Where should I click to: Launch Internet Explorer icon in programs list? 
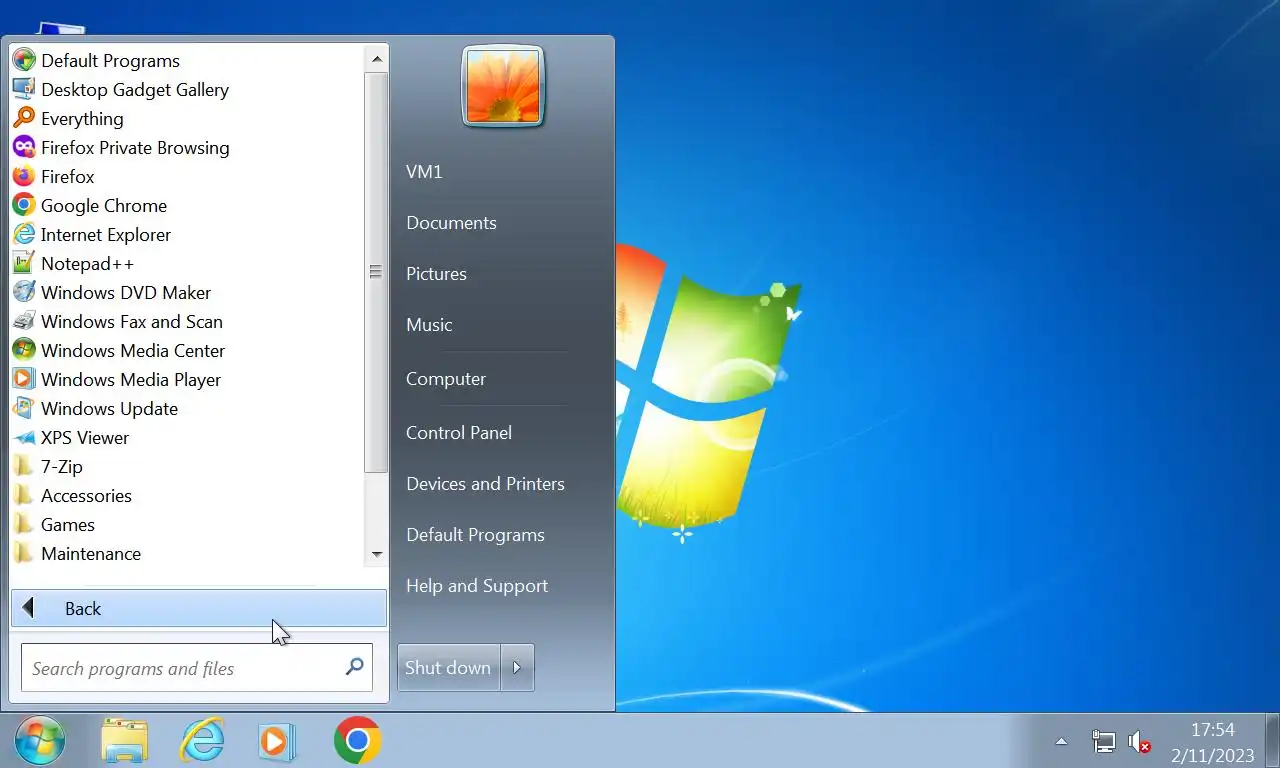click(24, 234)
